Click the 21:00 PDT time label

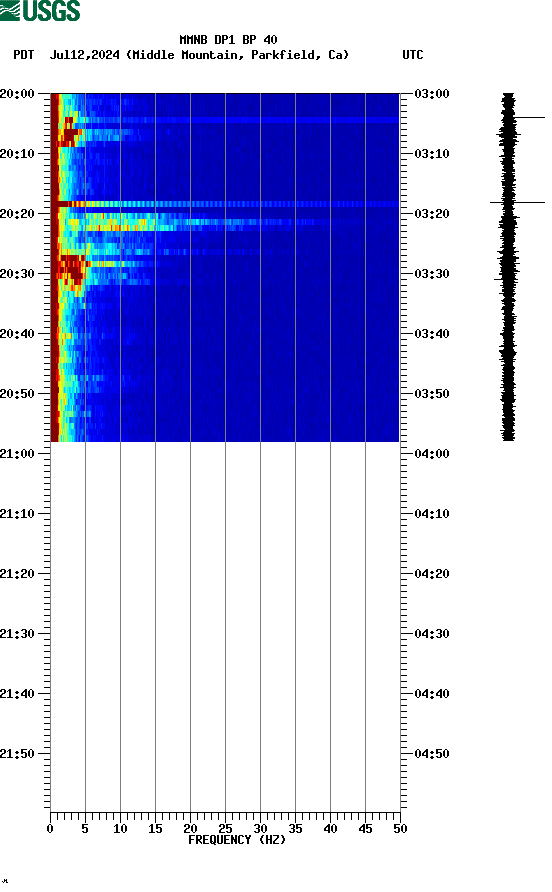pyautogui.click(x=17, y=454)
